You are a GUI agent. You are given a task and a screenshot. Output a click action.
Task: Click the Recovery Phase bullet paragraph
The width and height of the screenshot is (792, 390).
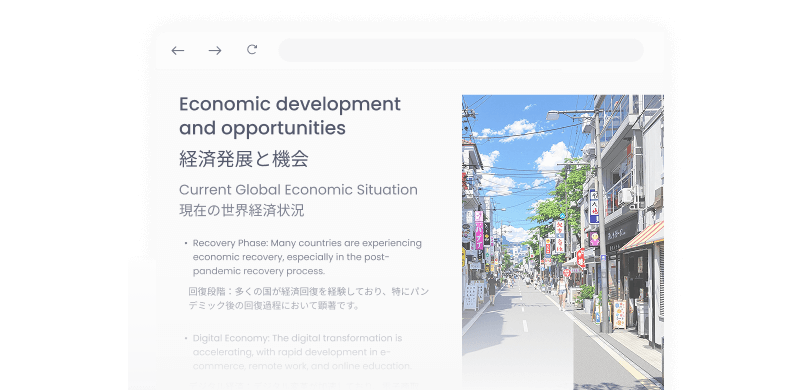click(x=307, y=257)
